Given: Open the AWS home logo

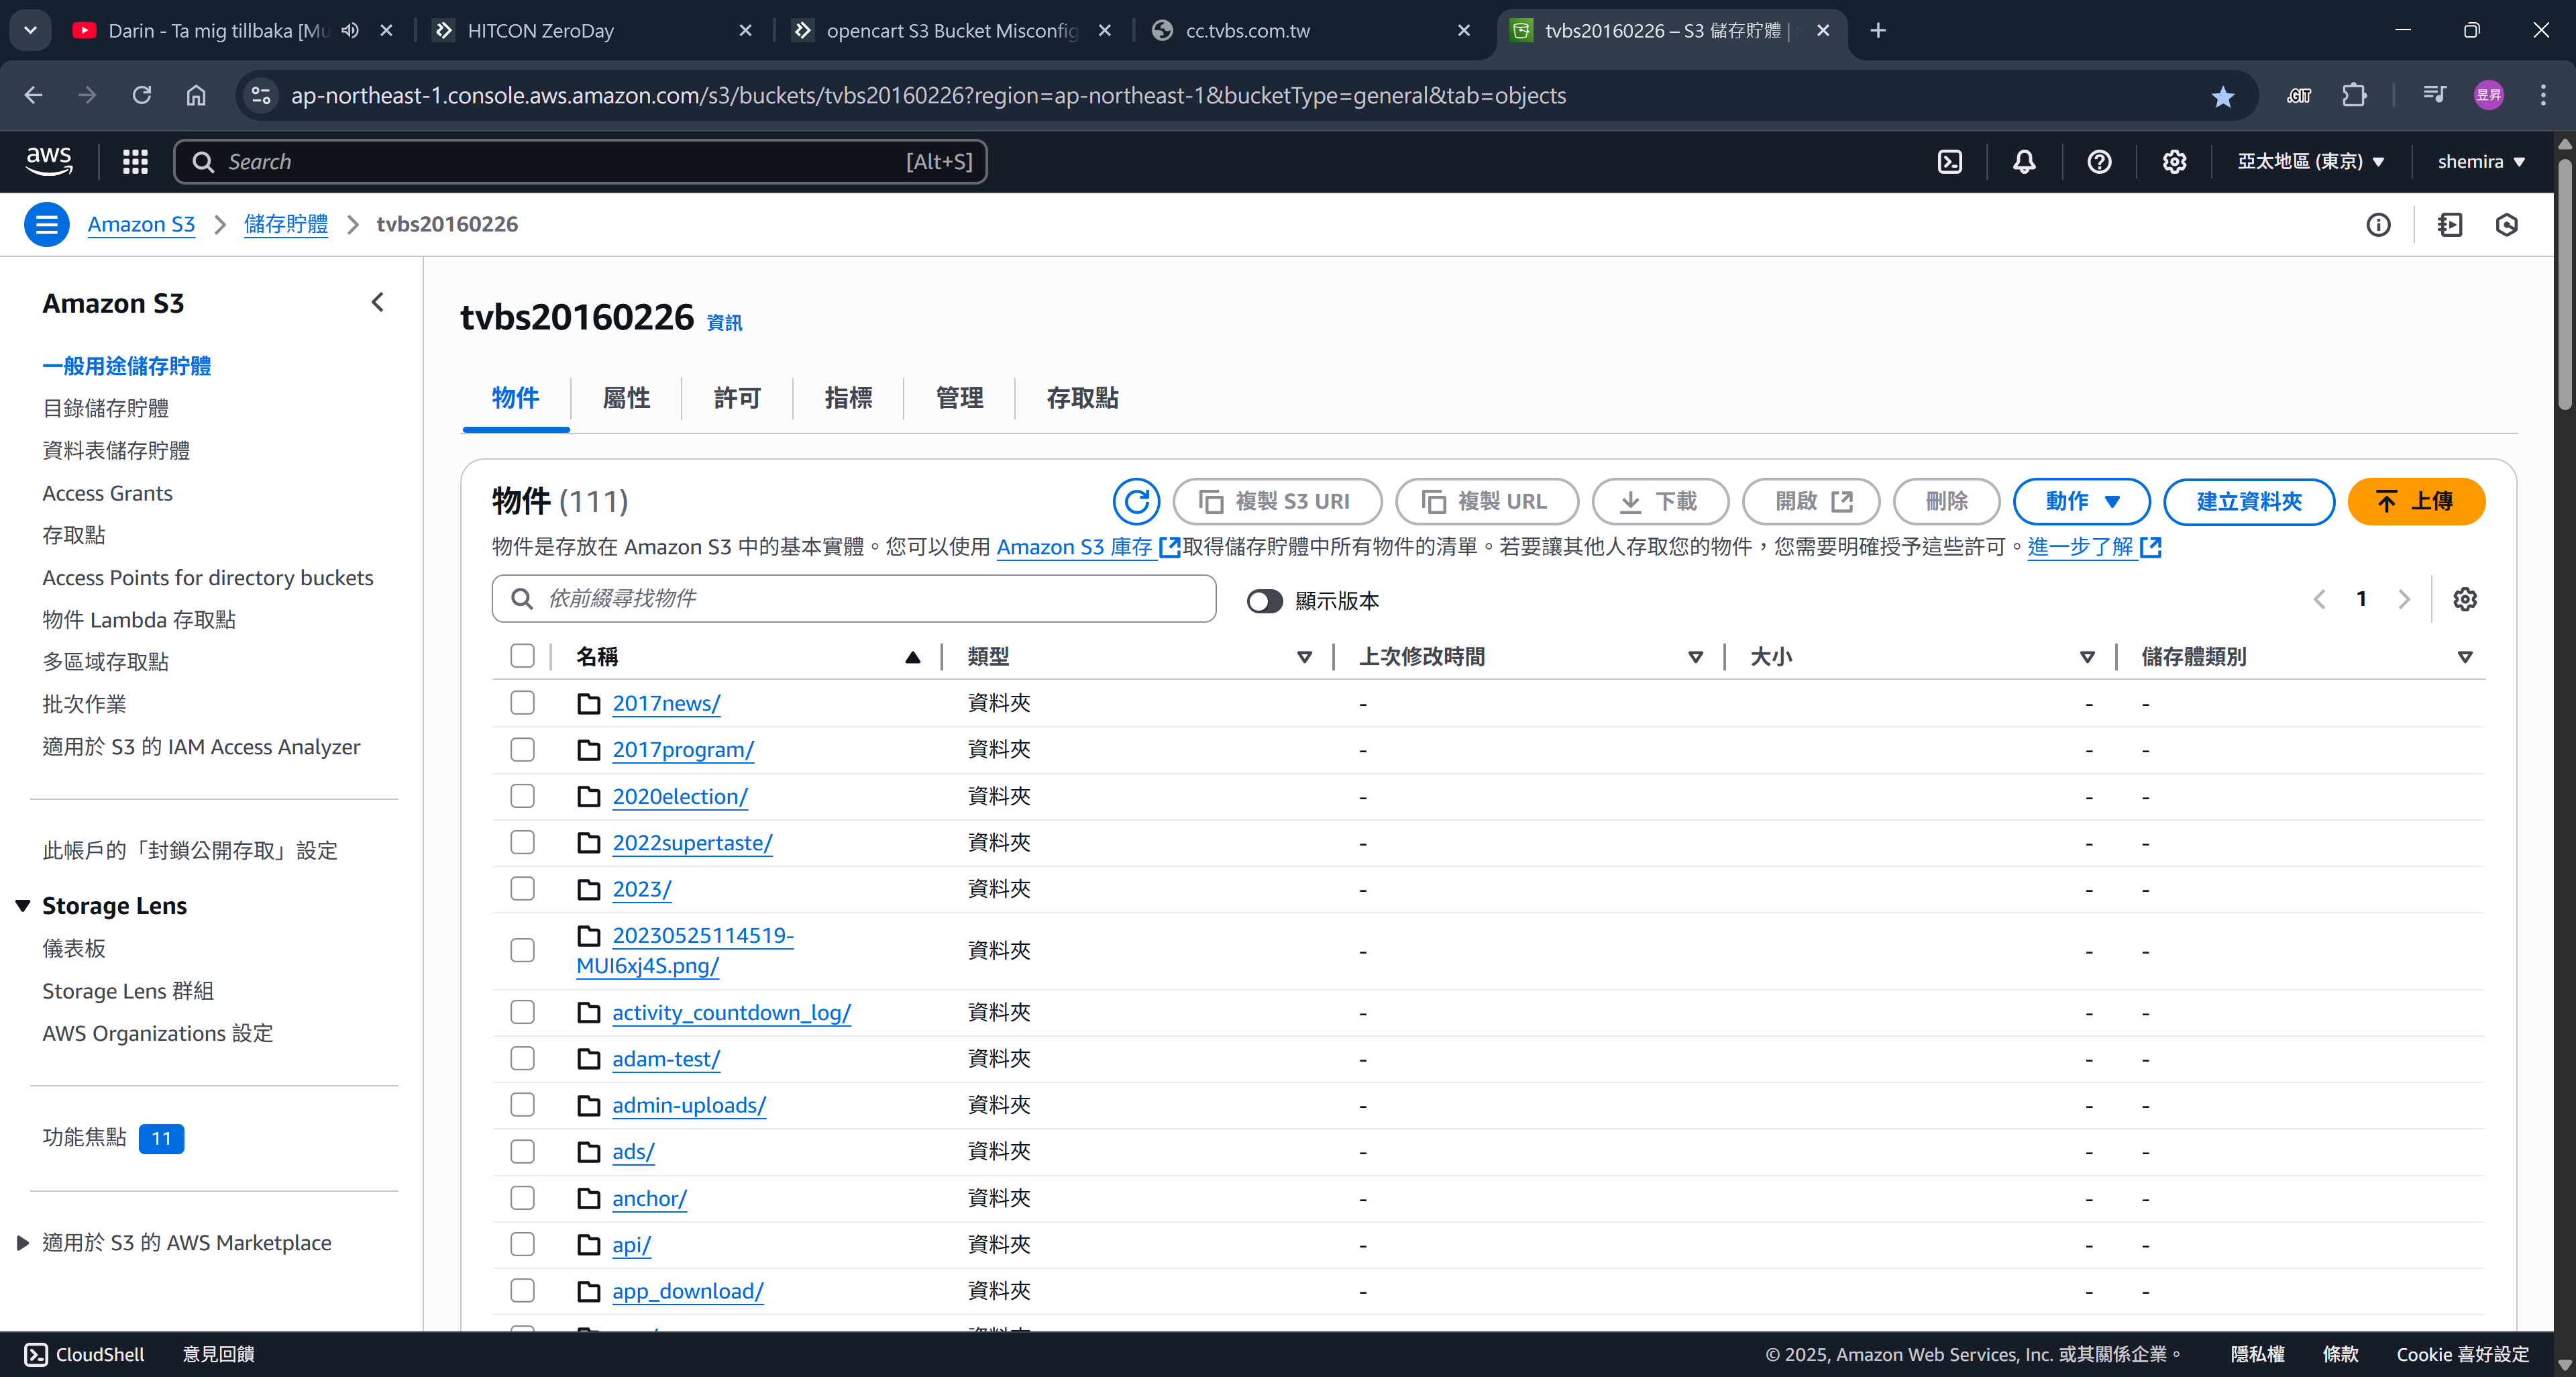Looking at the screenshot, I should coord(49,161).
